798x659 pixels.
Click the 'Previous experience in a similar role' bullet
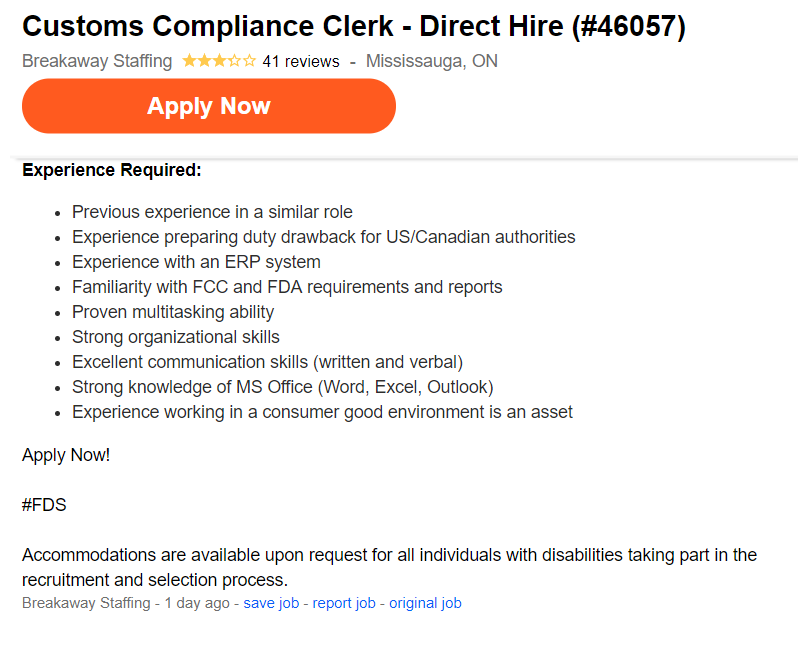coord(212,212)
